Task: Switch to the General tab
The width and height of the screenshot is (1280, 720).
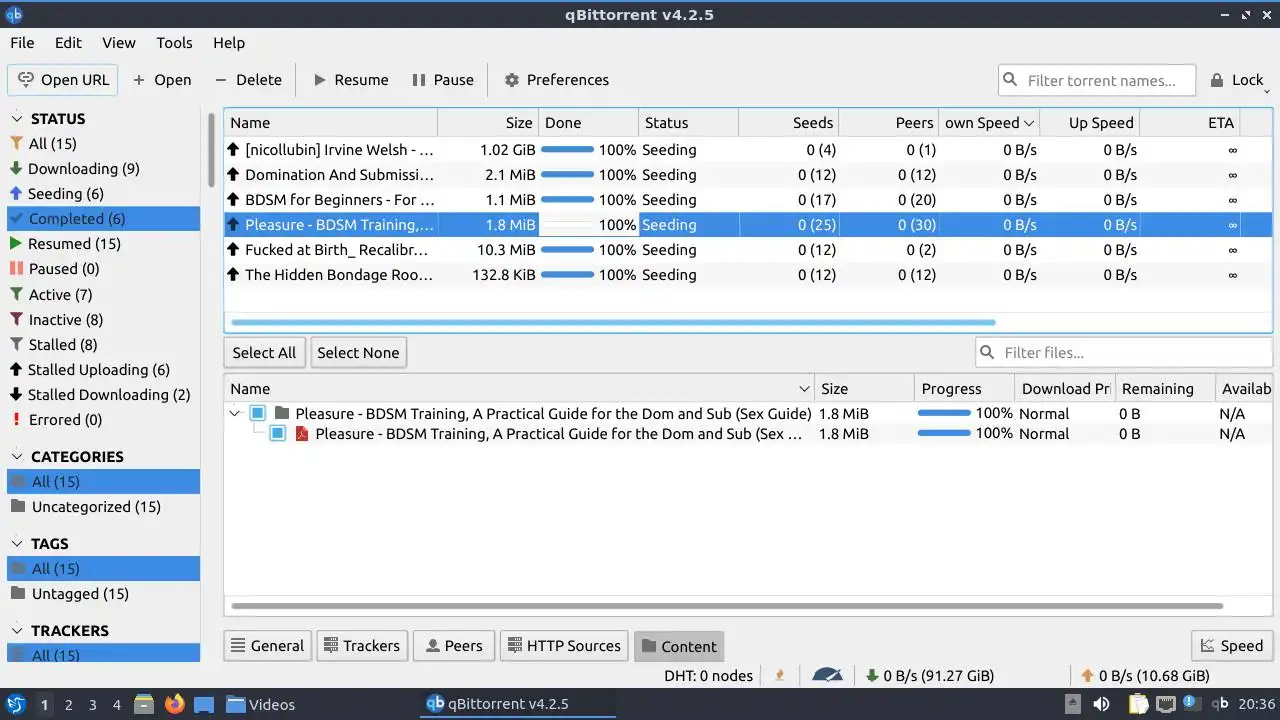Action: (267, 646)
